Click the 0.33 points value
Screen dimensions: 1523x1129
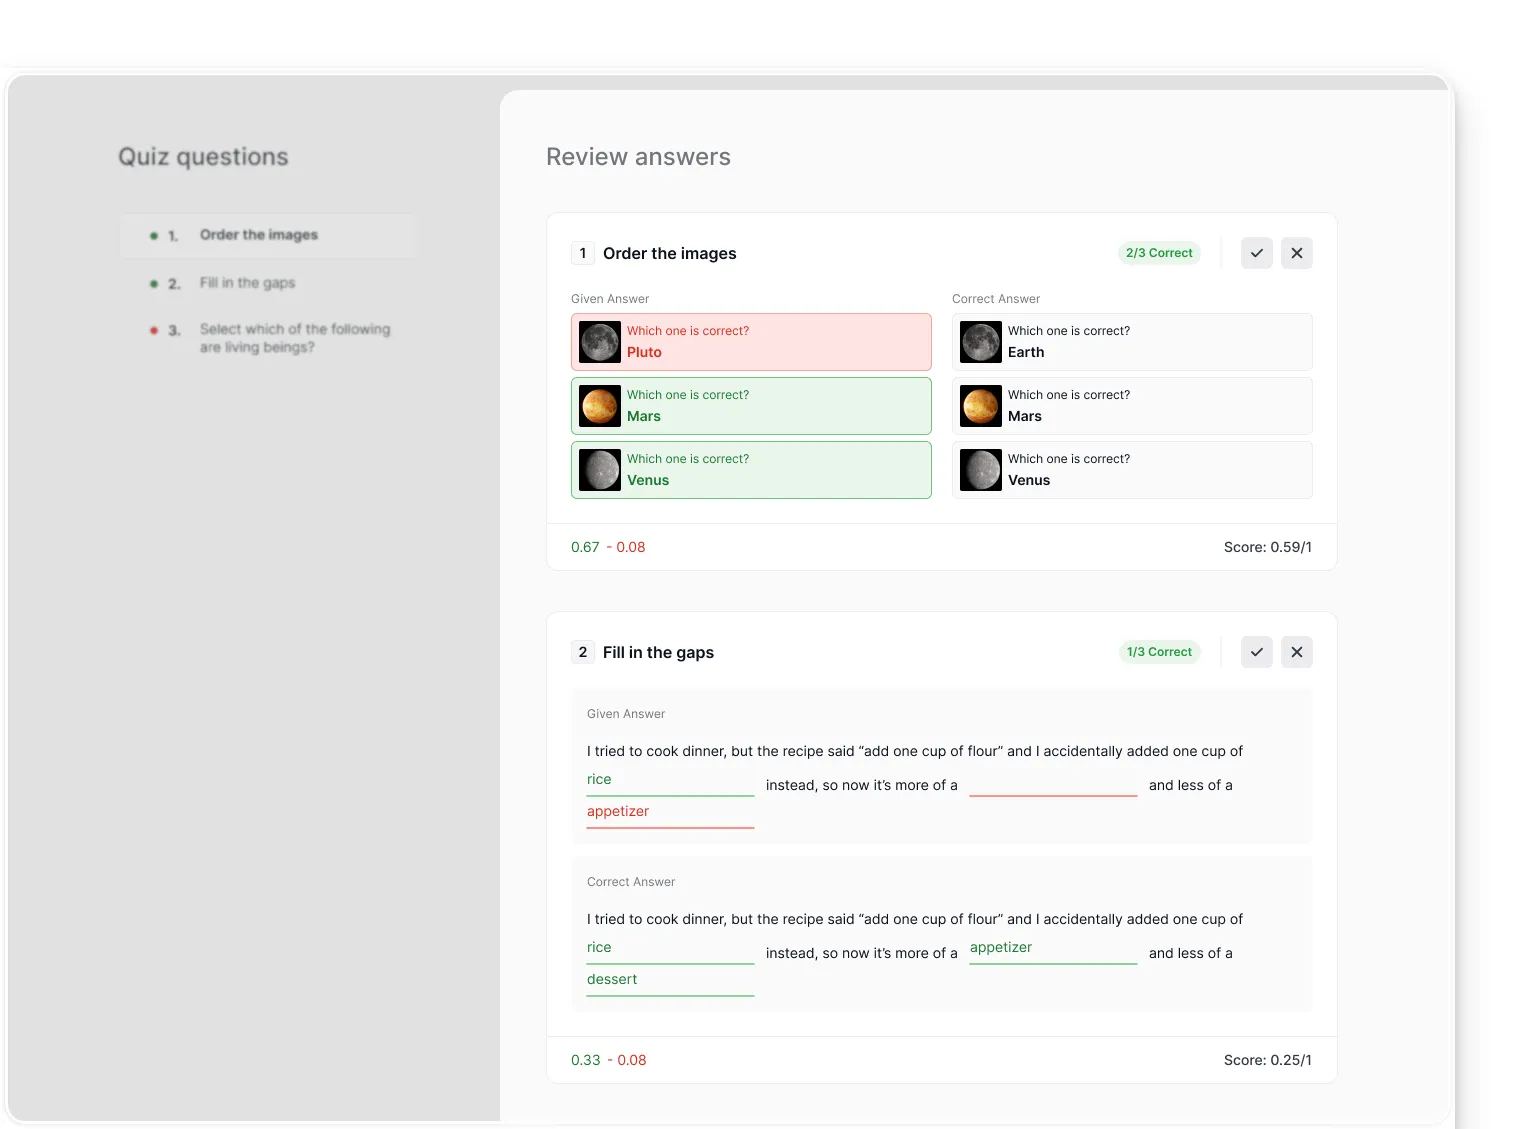click(586, 1060)
